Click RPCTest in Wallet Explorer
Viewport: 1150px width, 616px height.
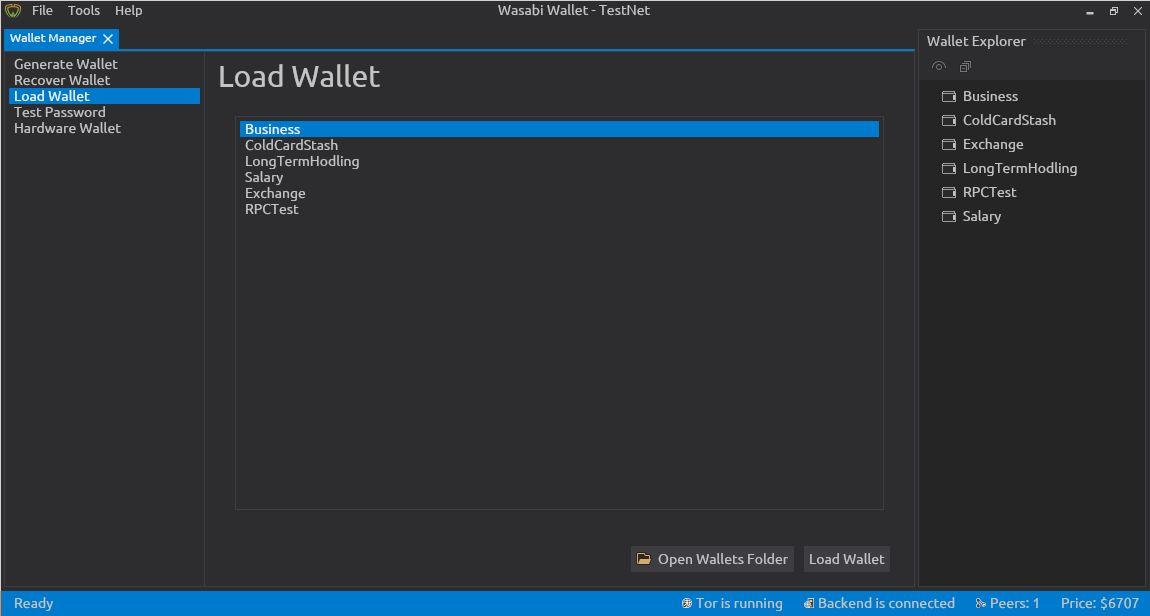(x=989, y=192)
